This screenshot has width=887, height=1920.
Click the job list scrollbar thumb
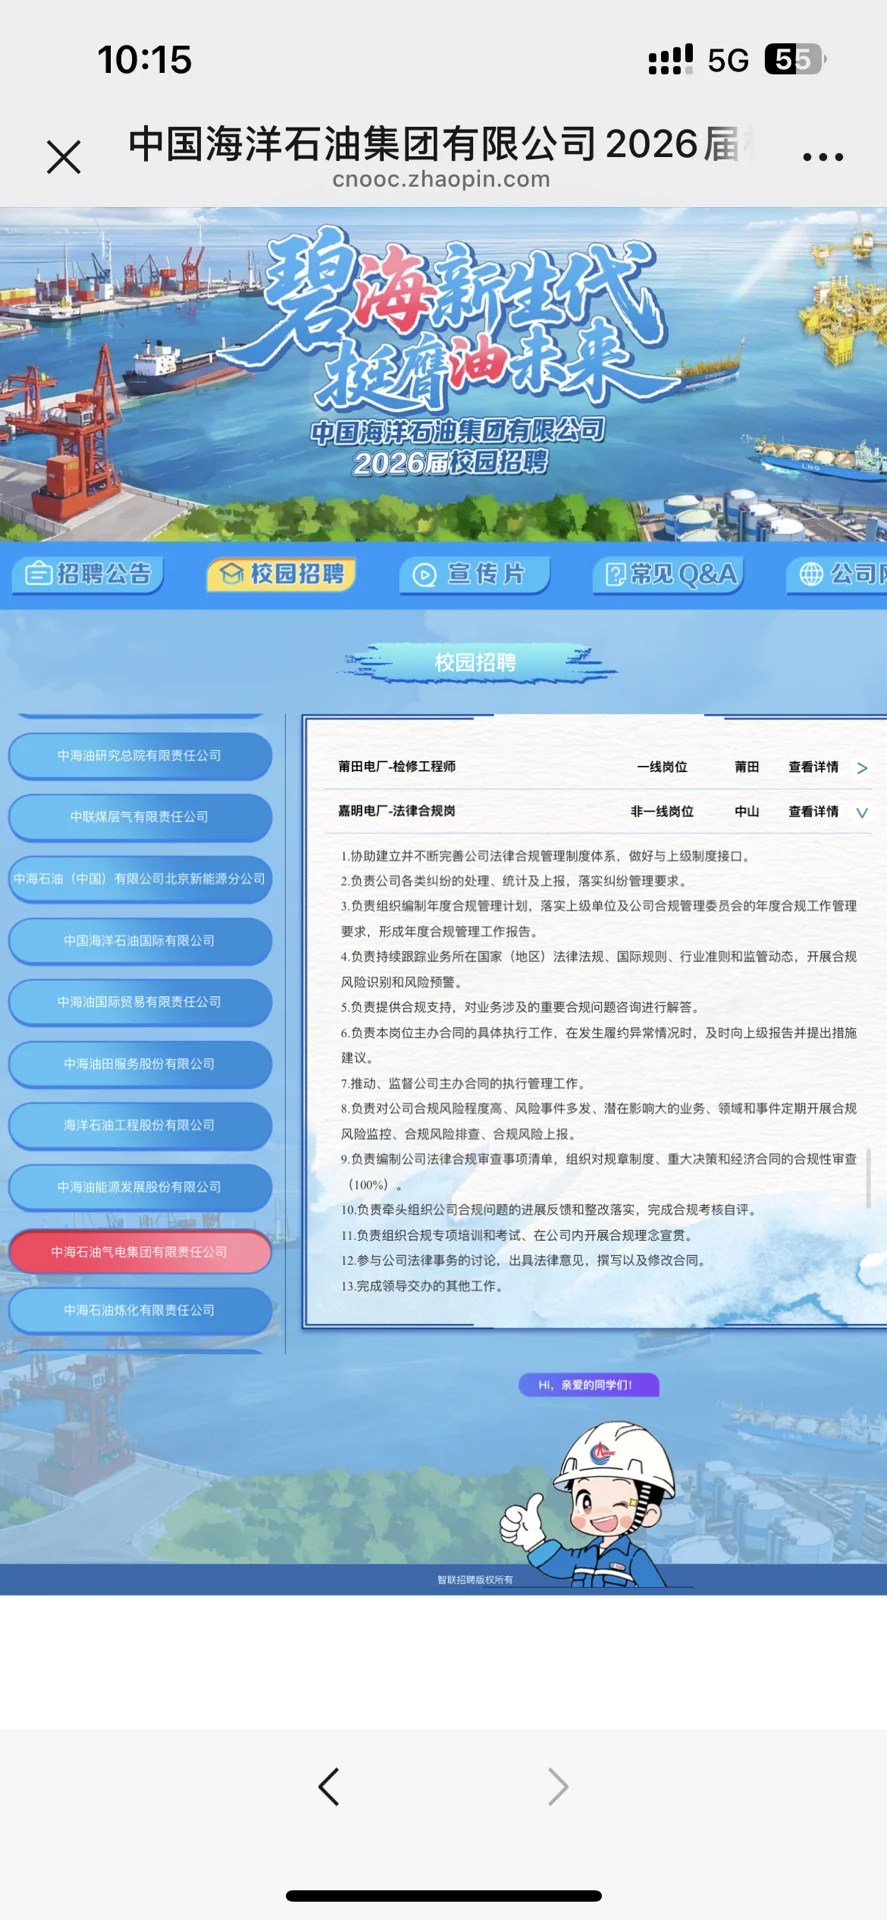pyautogui.click(x=868, y=1178)
